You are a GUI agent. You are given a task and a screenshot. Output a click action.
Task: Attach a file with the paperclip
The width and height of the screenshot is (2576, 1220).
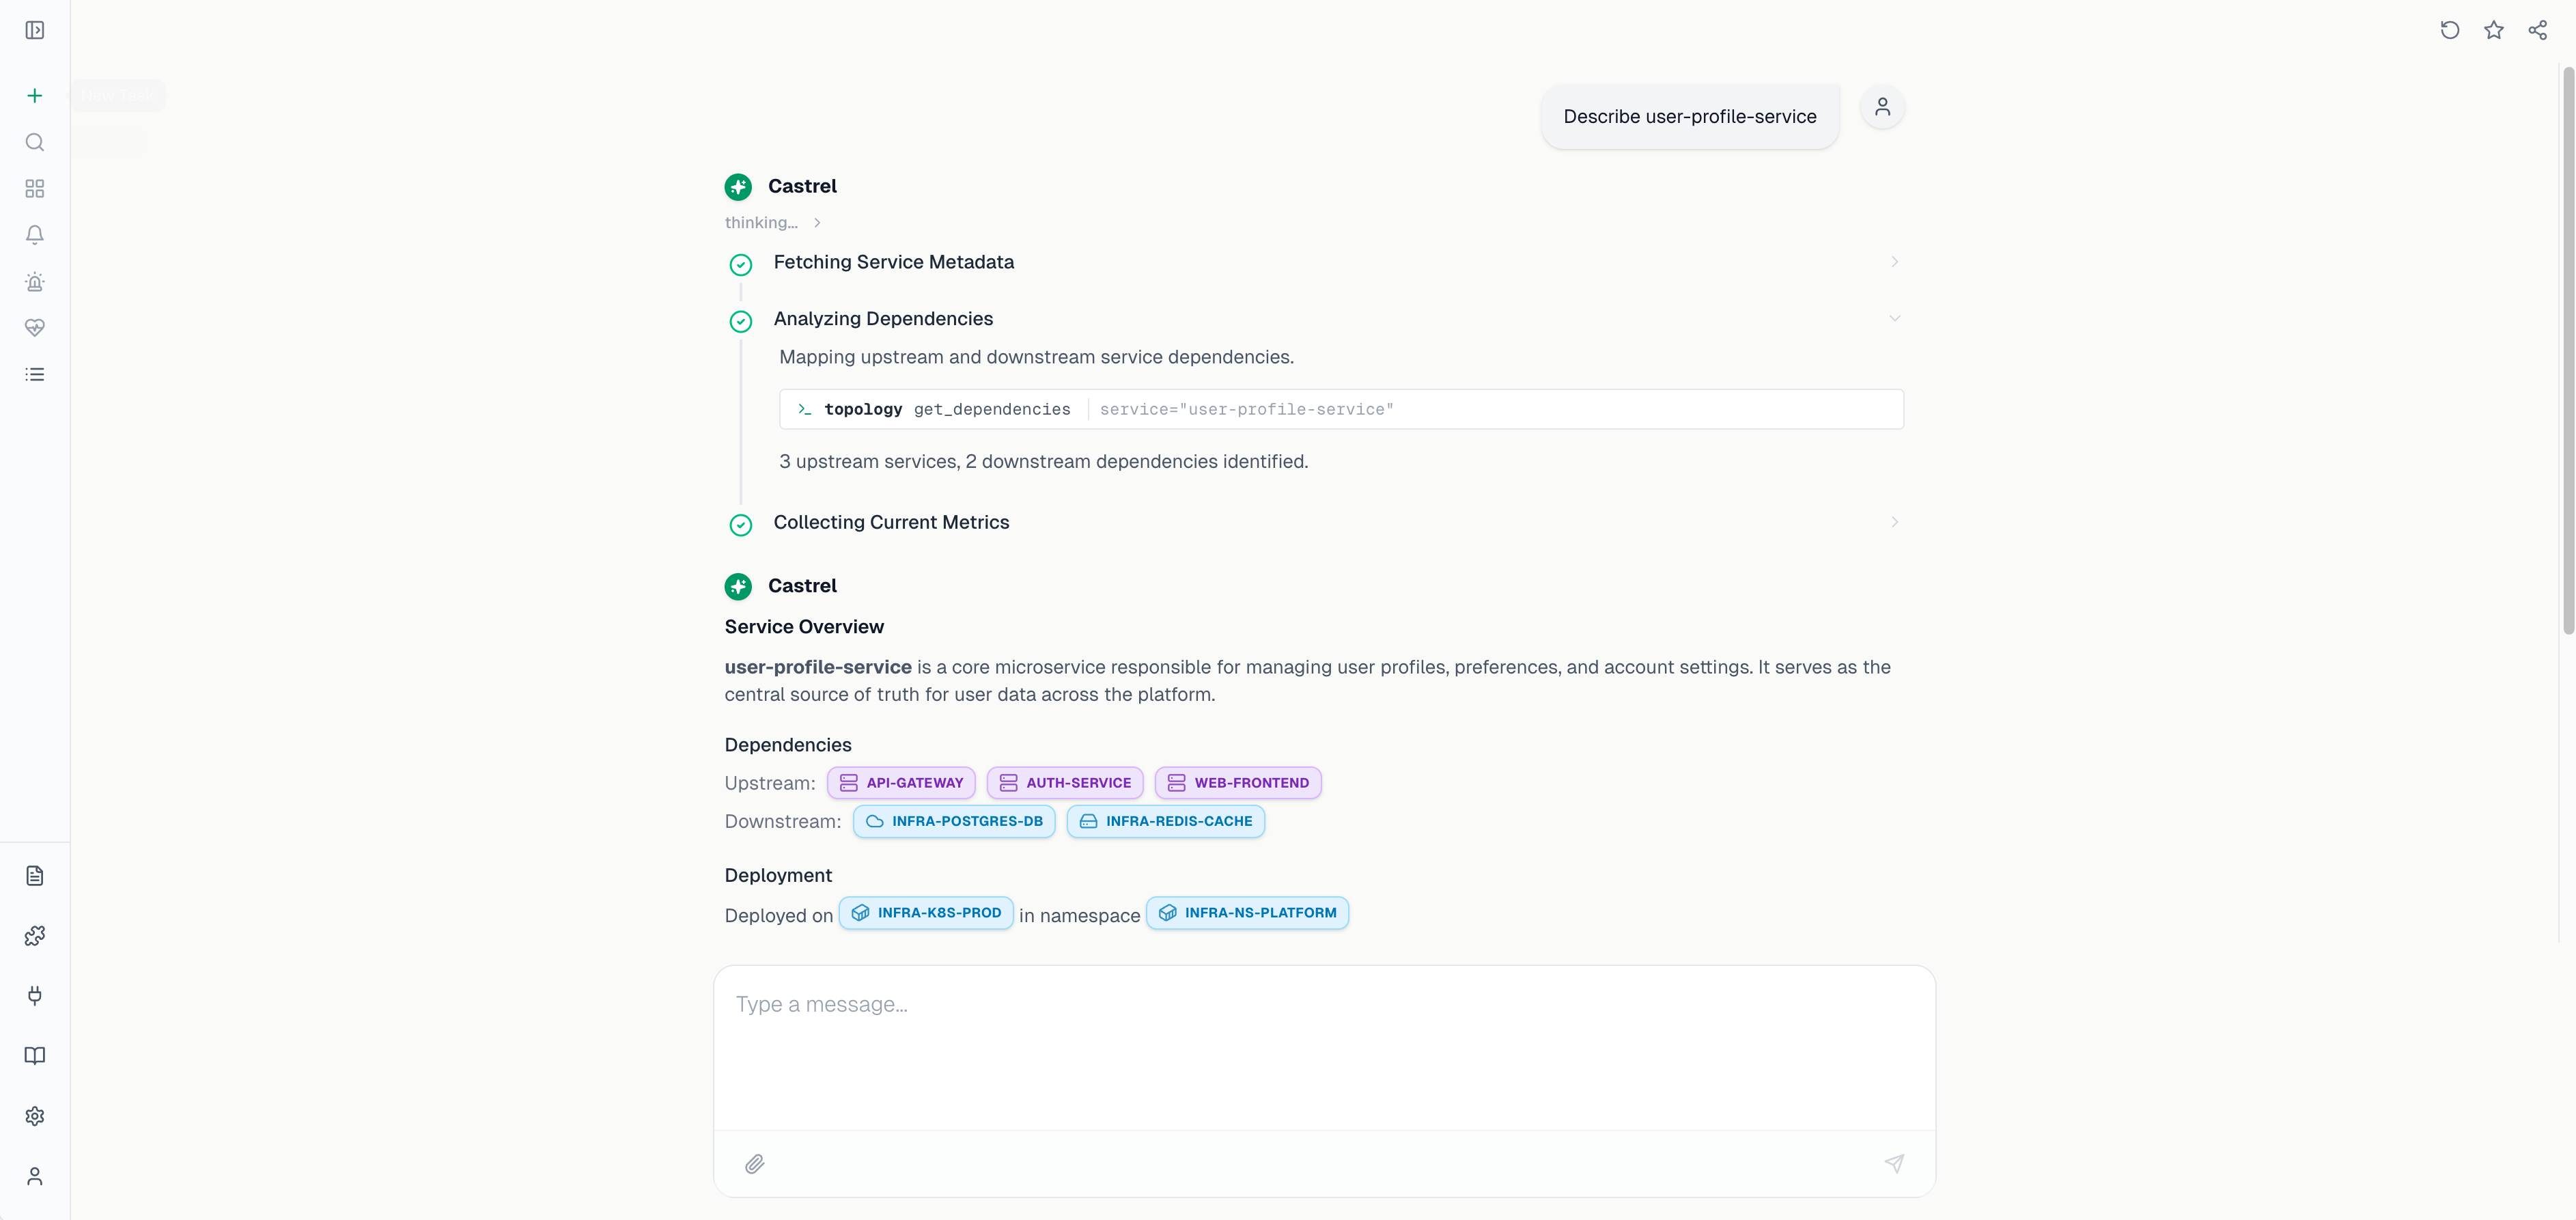[x=755, y=1164]
